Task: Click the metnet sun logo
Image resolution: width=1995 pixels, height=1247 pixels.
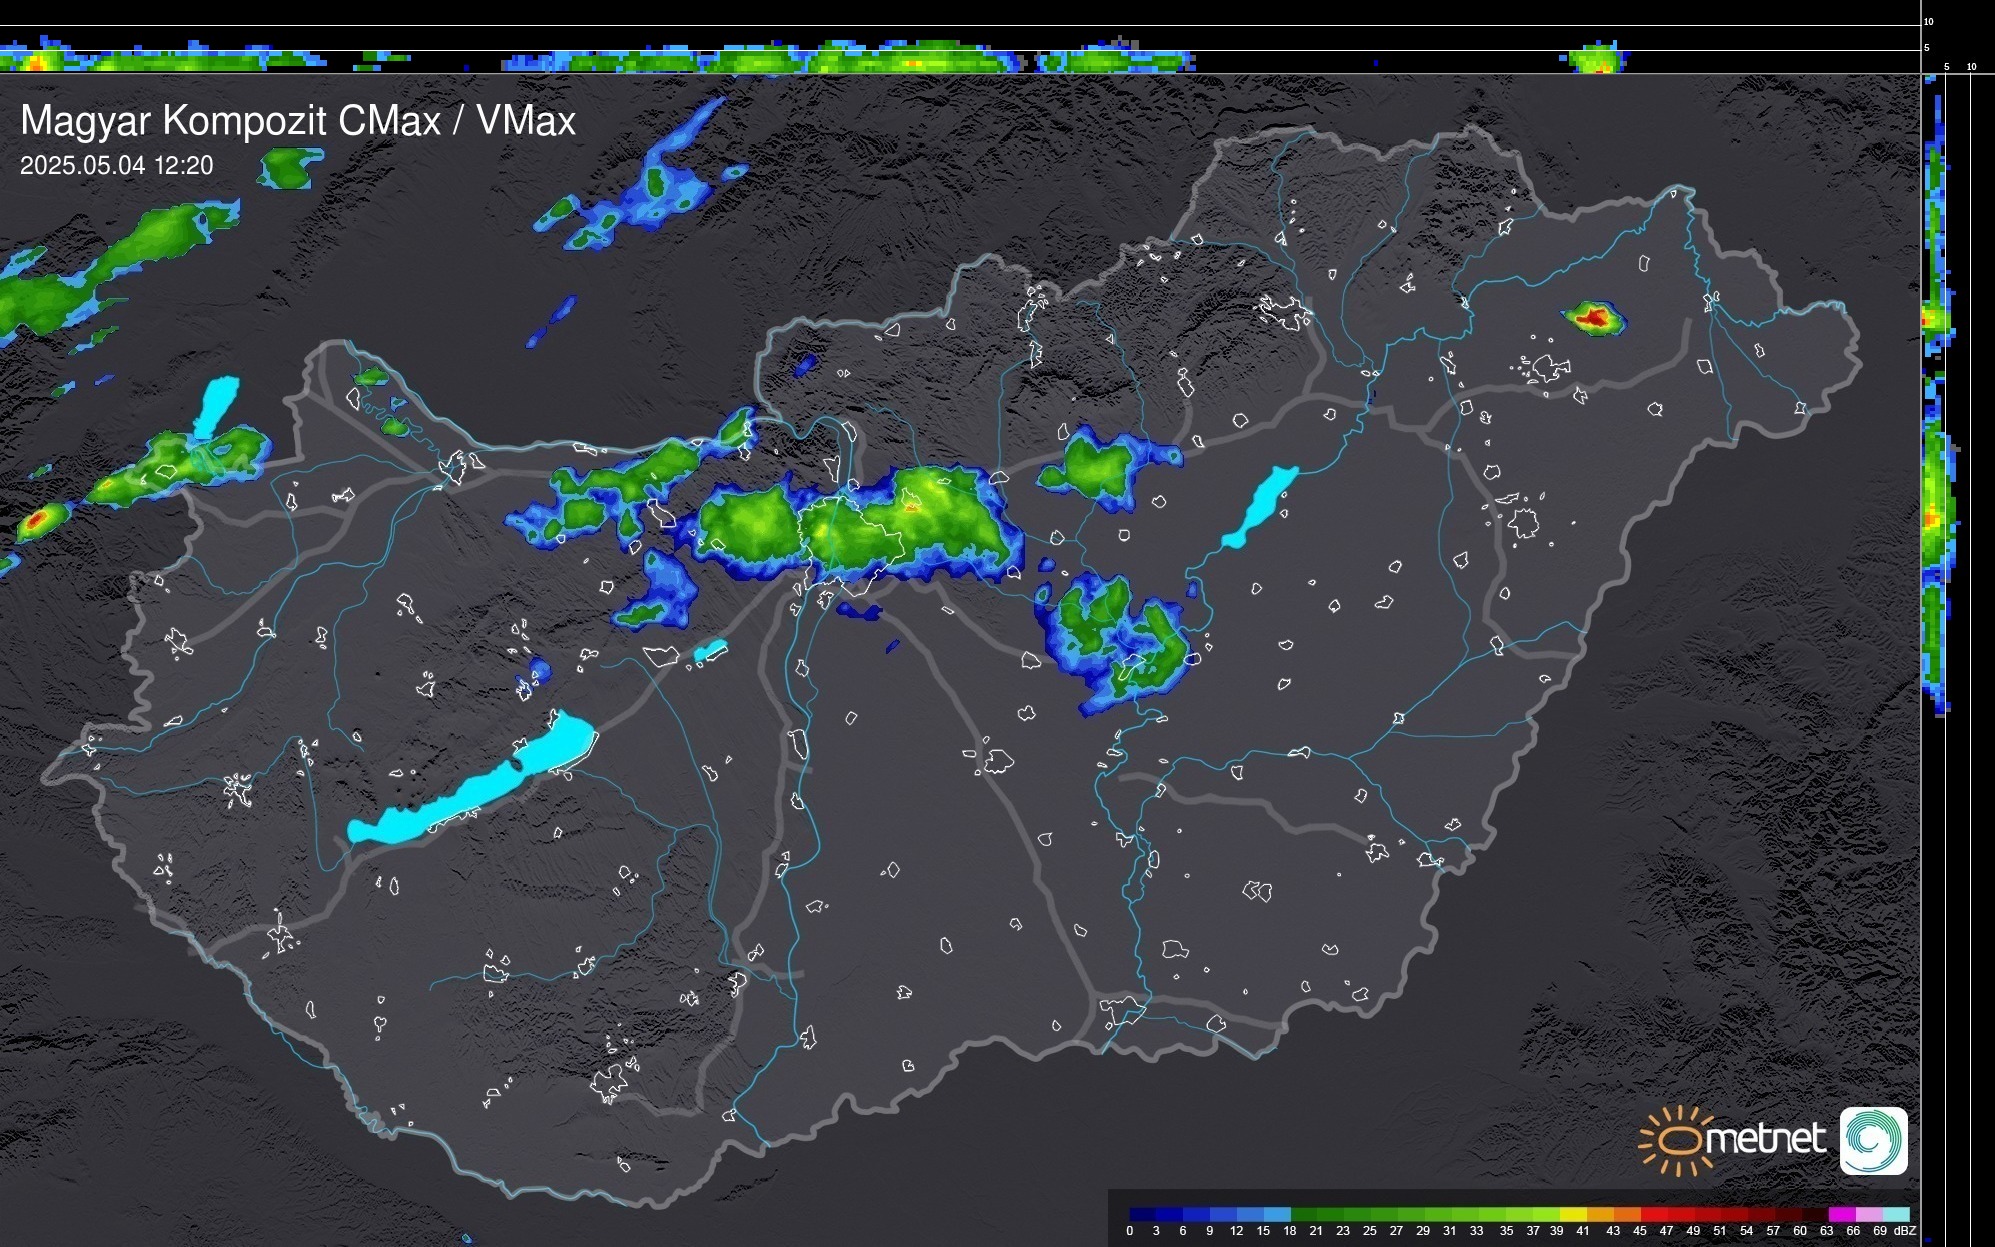Action: [x=1678, y=1140]
